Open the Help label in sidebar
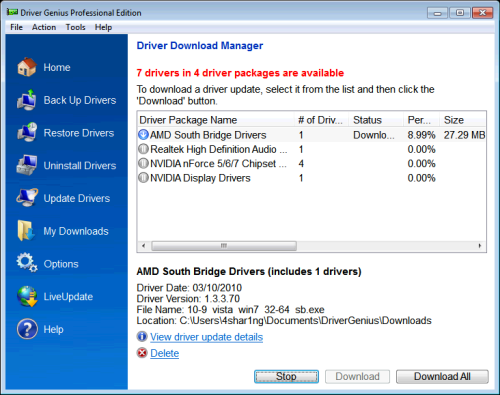Viewport: 500px width, 395px height. coord(53,329)
